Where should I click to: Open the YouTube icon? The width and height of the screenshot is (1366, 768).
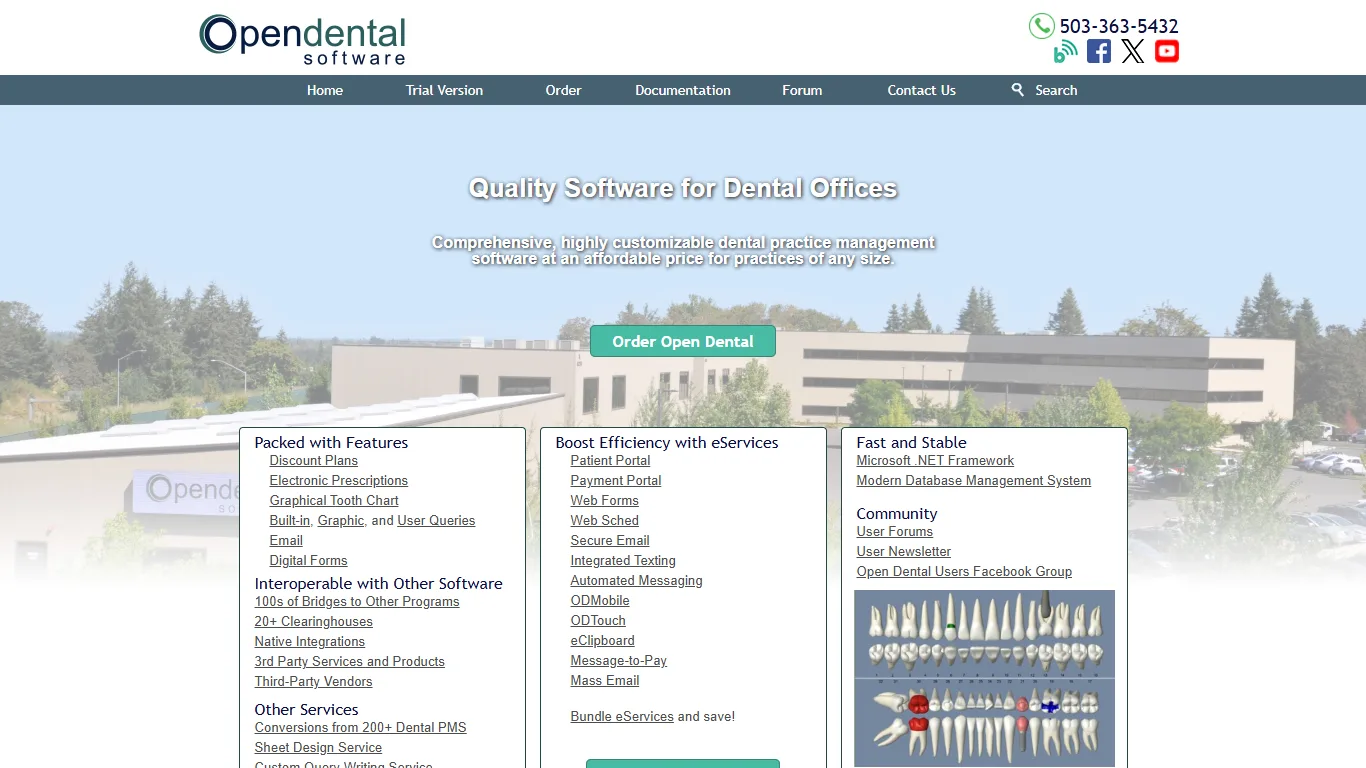[x=1167, y=51]
